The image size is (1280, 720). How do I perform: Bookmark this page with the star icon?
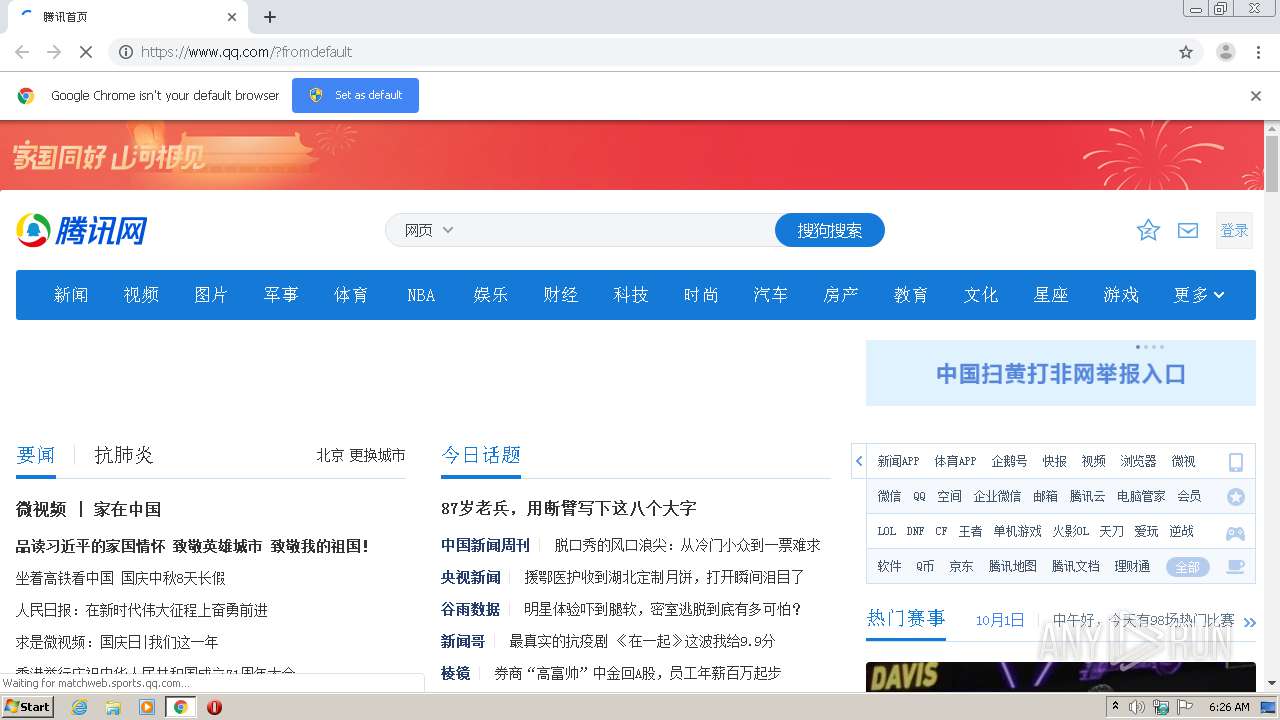pos(1186,52)
